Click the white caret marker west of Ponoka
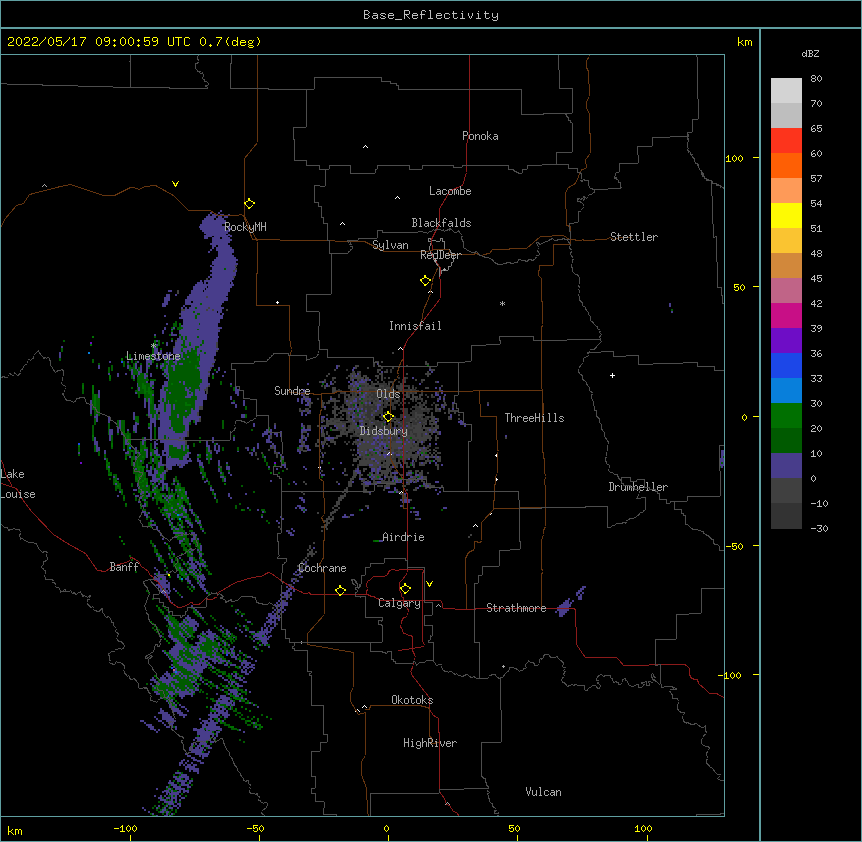 coord(365,147)
